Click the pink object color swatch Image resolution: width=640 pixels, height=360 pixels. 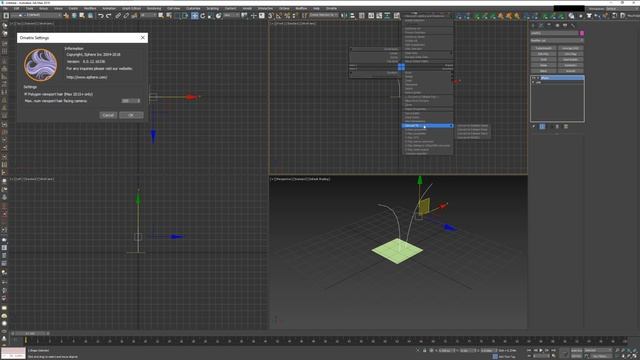point(582,33)
